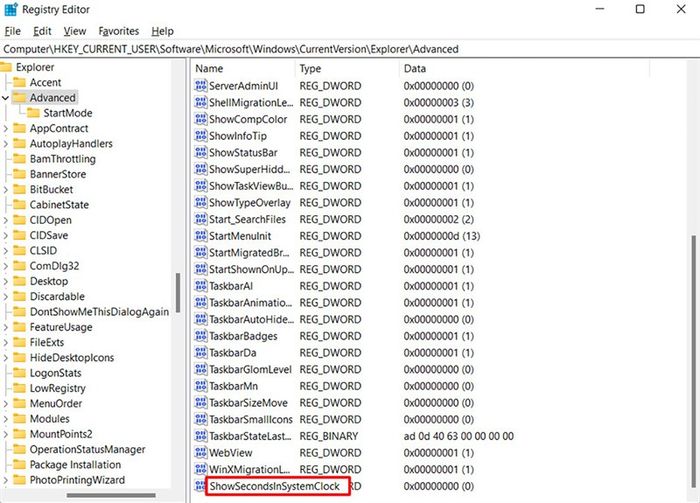Viewport: 700px width, 503px height.
Task: Click the tree pane horizontal scrollbar thumb
Action: pyautogui.click(x=111, y=495)
